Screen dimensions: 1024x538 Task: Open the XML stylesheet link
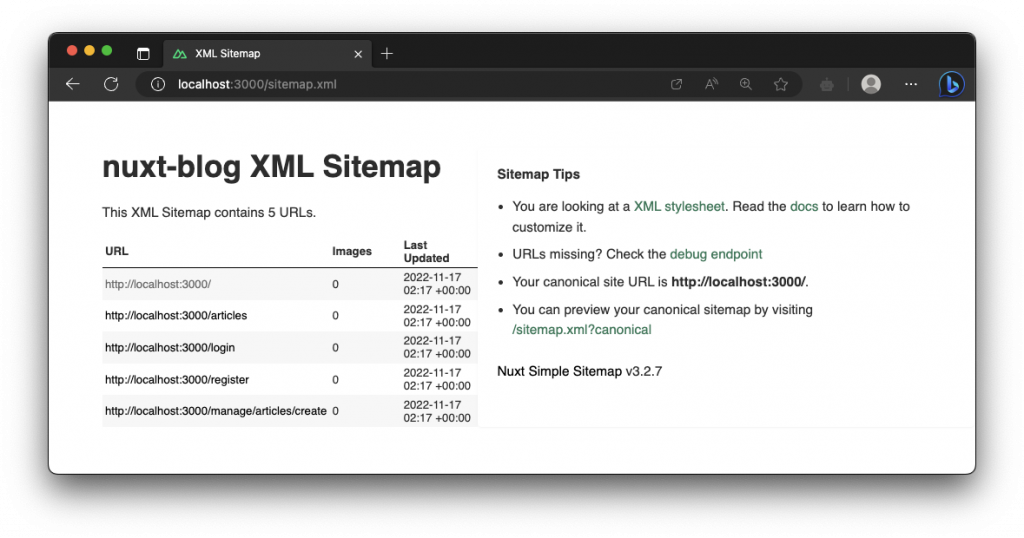click(x=679, y=206)
